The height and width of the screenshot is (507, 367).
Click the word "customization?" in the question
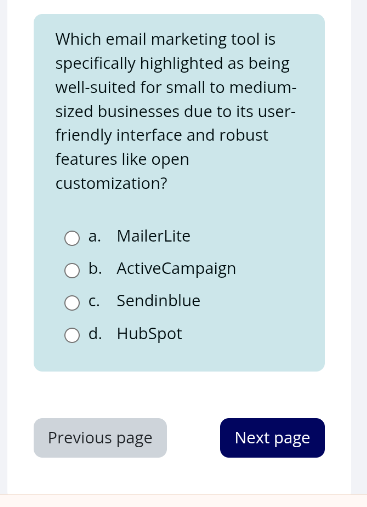[x=111, y=183]
